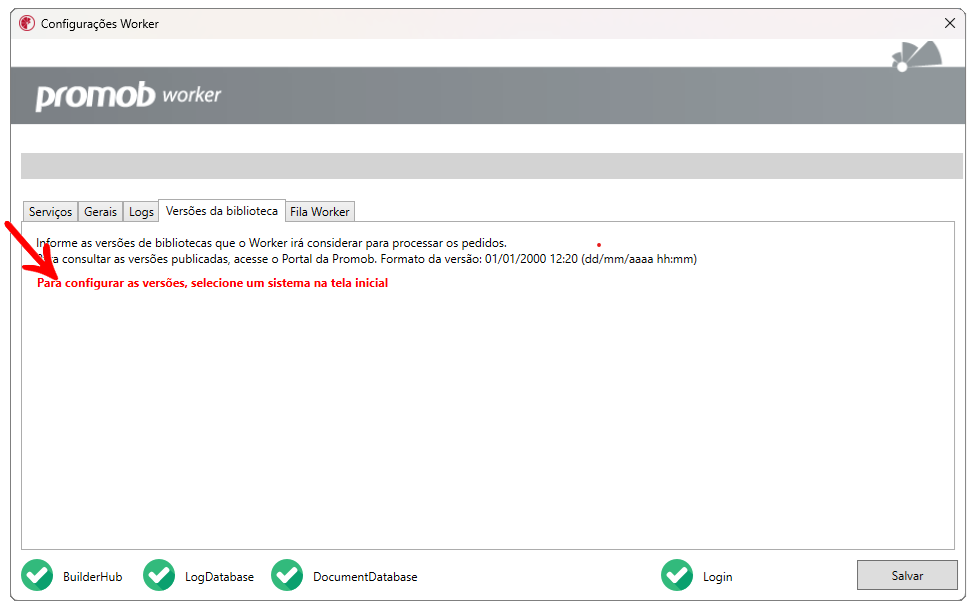Click the Salvar button
The width and height of the screenshot is (973, 610).
[907, 575]
